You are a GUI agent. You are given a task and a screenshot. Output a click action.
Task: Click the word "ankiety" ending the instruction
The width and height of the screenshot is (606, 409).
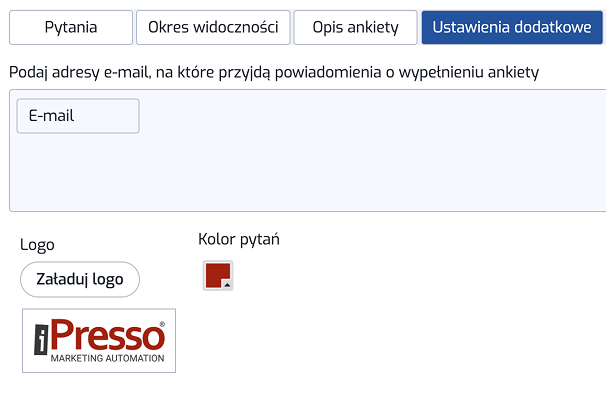(x=513, y=72)
